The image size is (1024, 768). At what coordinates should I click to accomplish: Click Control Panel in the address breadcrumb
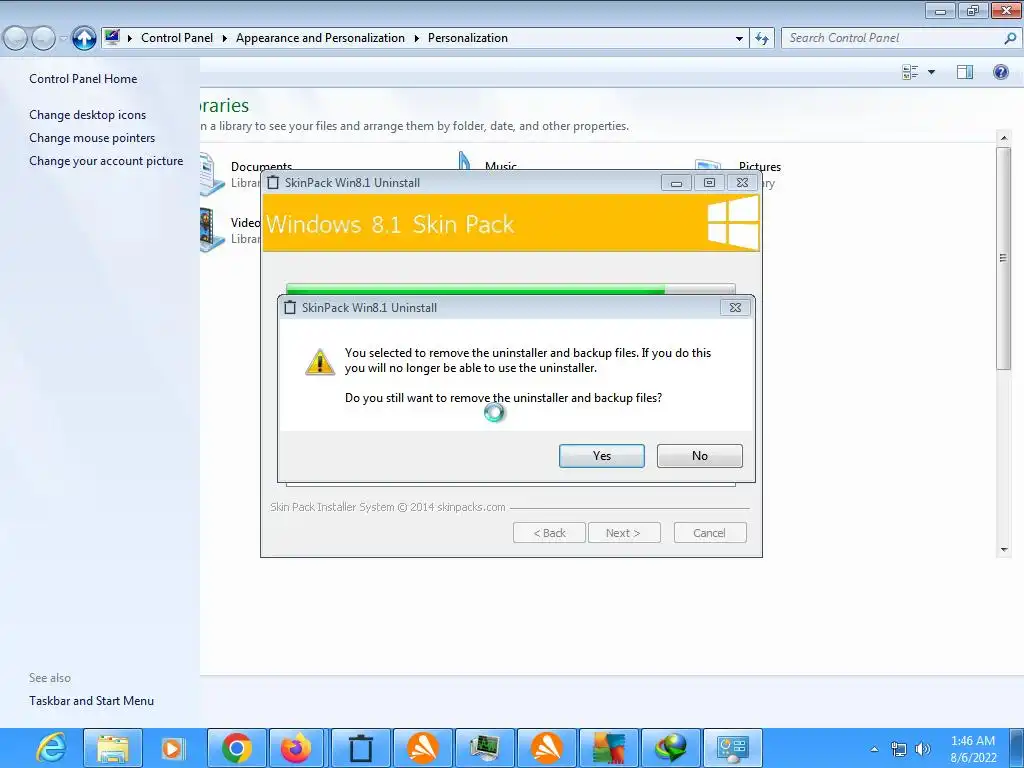click(177, 38)
